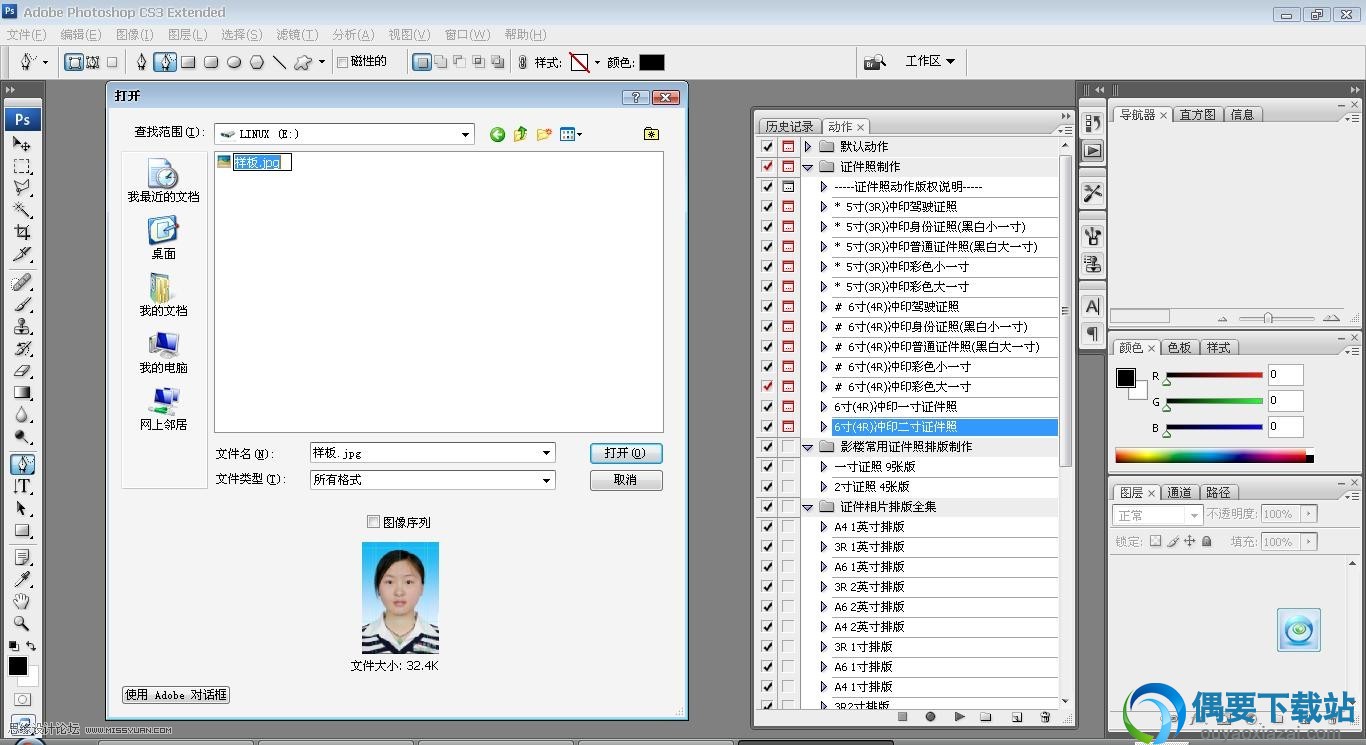Image resolution: width=1366 pixels, height=745 pixels.
Task: Create a new folder in Open dialog
Action: (x=544, y=134)
